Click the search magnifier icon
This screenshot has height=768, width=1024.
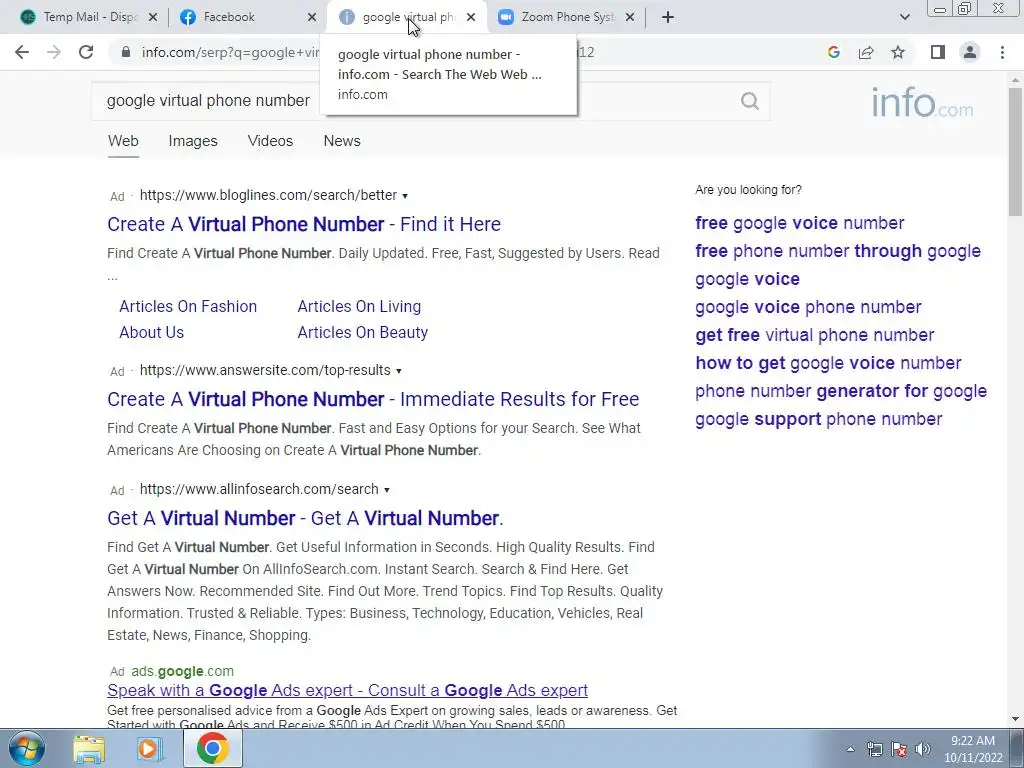pyautogui.click(x=750, y=101)
